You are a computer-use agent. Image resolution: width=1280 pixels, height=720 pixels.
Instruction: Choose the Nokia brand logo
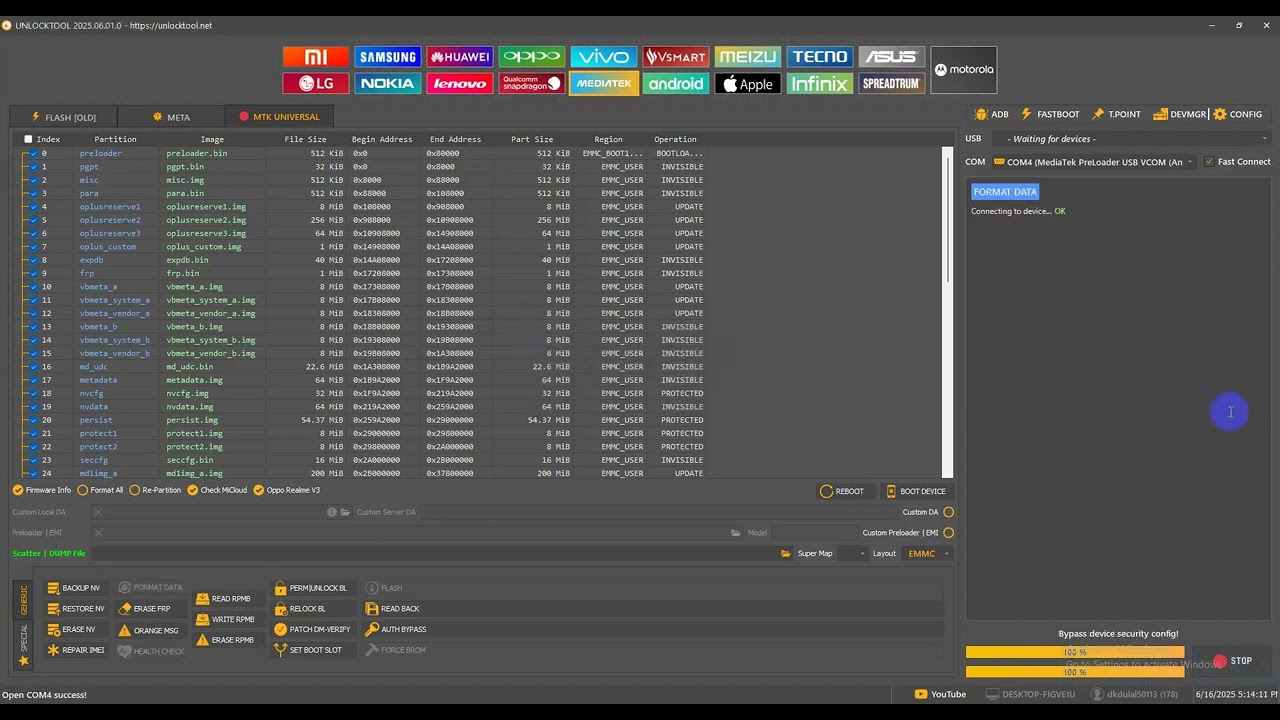pyautogui.click(x=388, y=84)
